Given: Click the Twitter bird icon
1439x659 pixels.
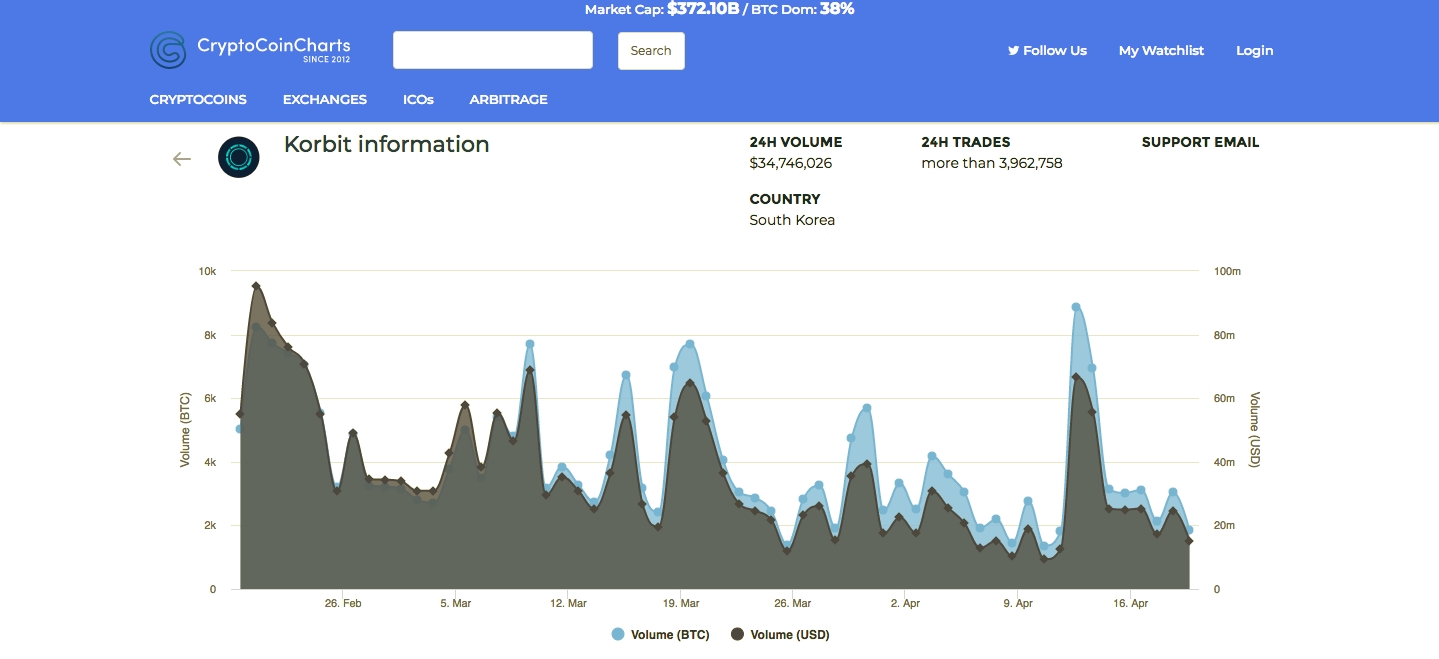Looking at the screenshot, I should click(1013, 50).
